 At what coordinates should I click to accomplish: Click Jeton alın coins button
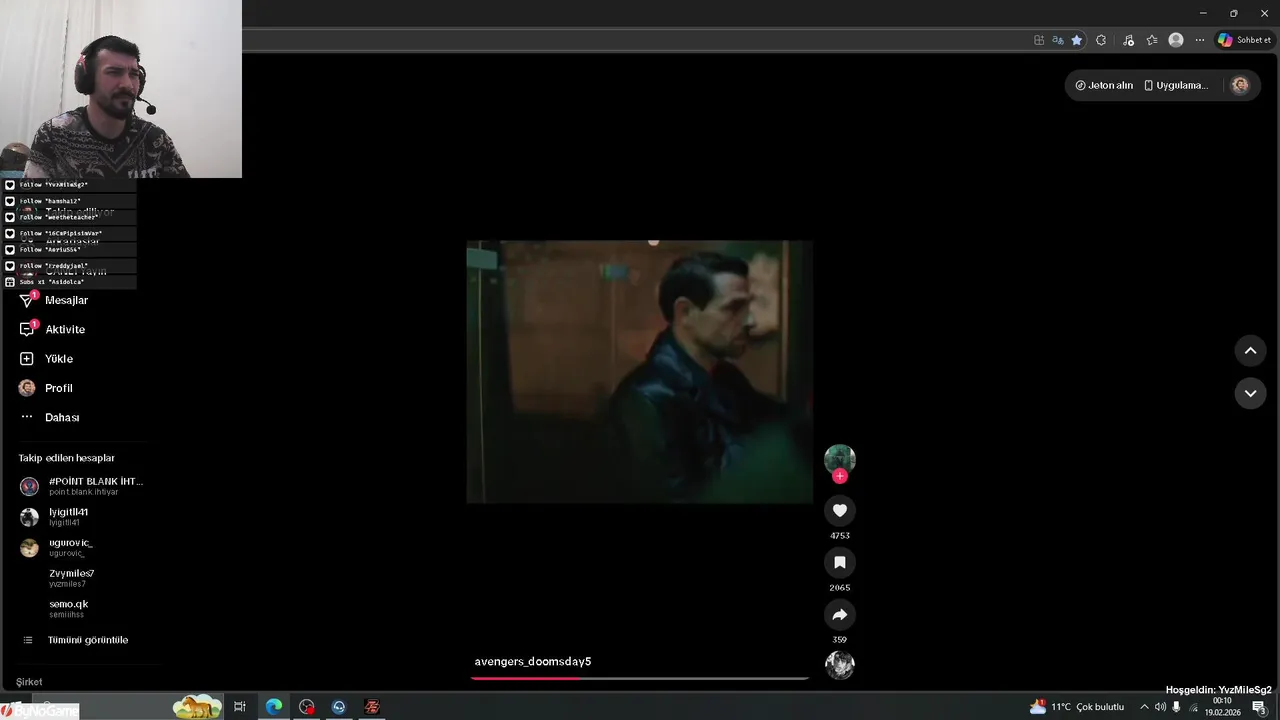(1104, 85)
